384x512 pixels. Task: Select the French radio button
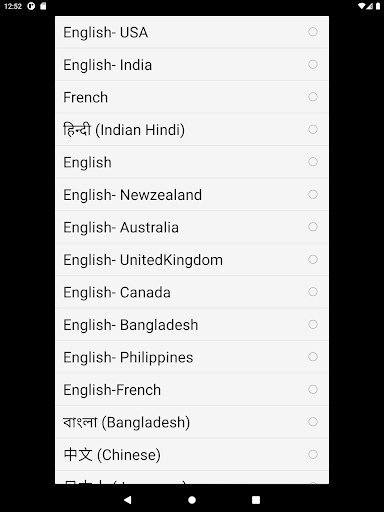pyautogui.click(x=313, y=97)
